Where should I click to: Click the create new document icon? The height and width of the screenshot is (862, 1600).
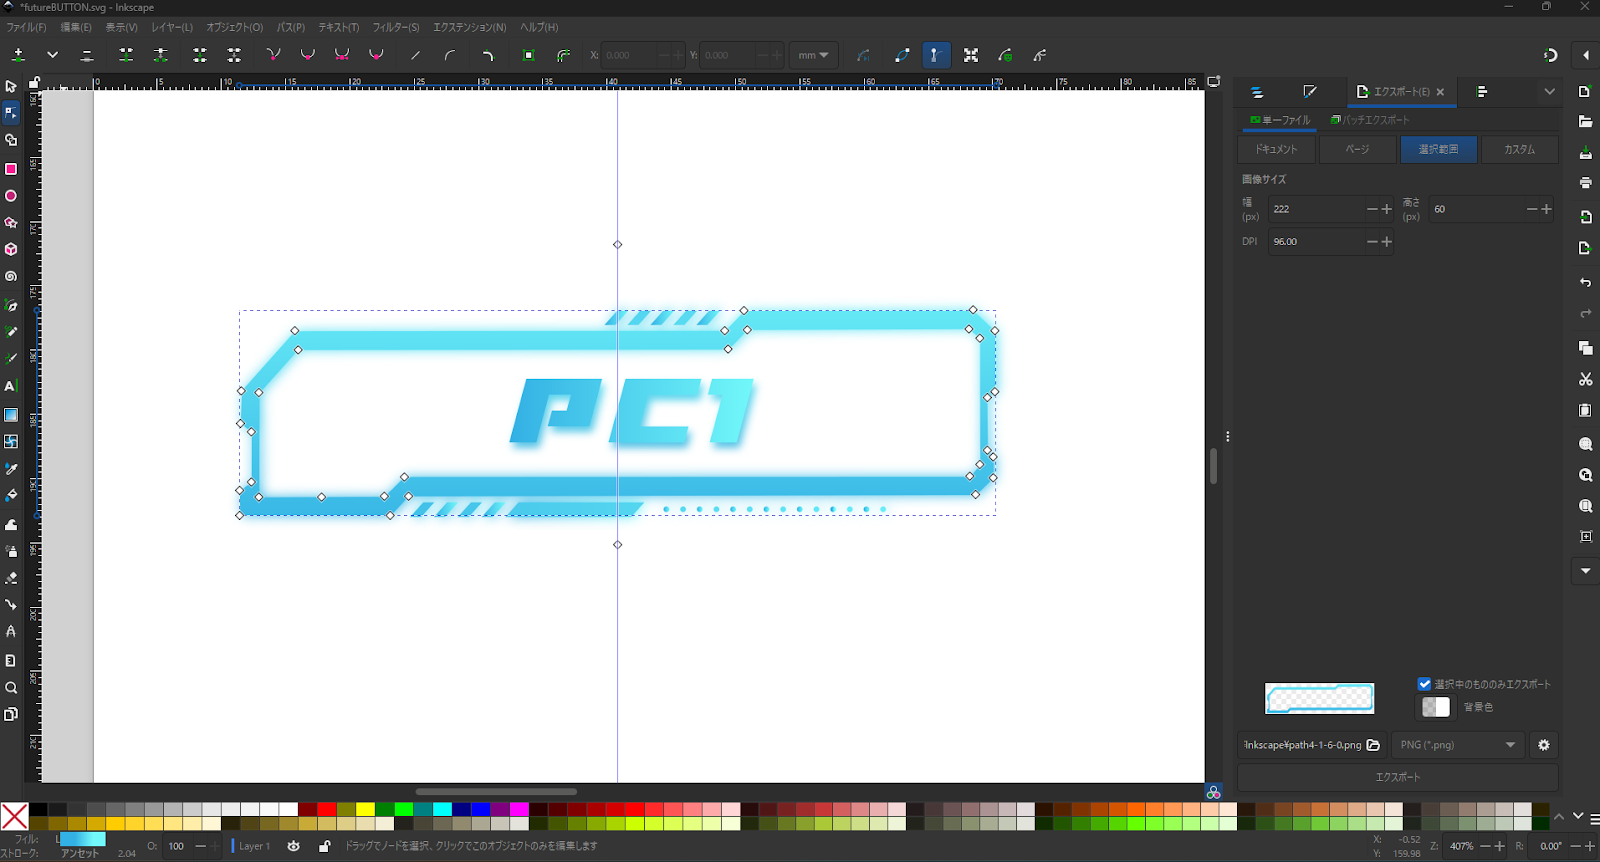(1585, 92)
